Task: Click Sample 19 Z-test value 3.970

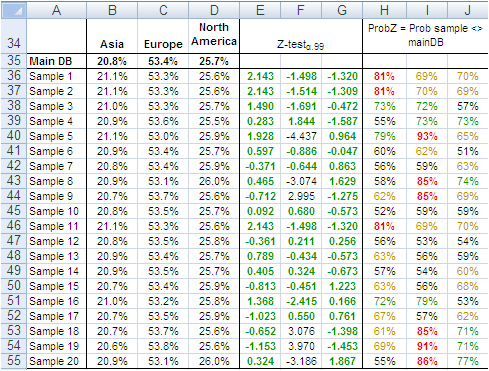Action: [301, 346]
